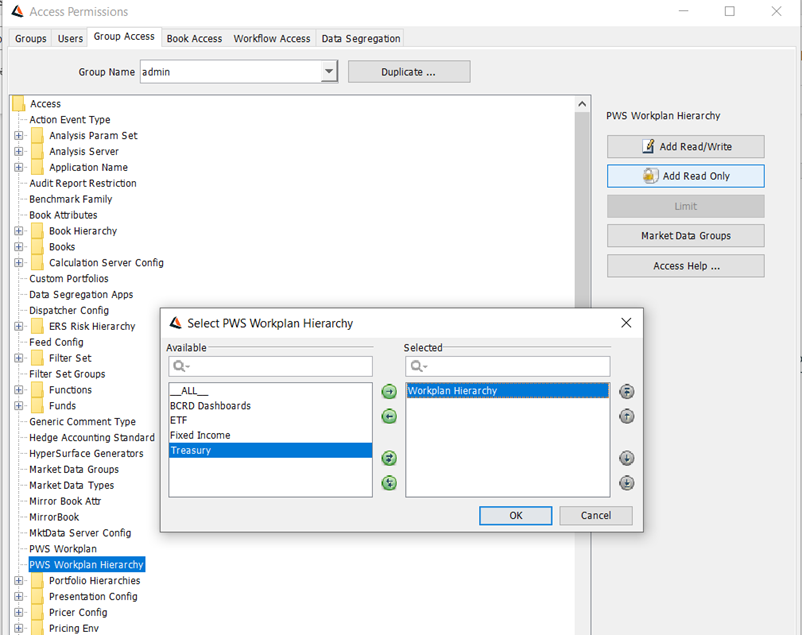Click the move-to-bottom arrow icon

coord(627,483)
